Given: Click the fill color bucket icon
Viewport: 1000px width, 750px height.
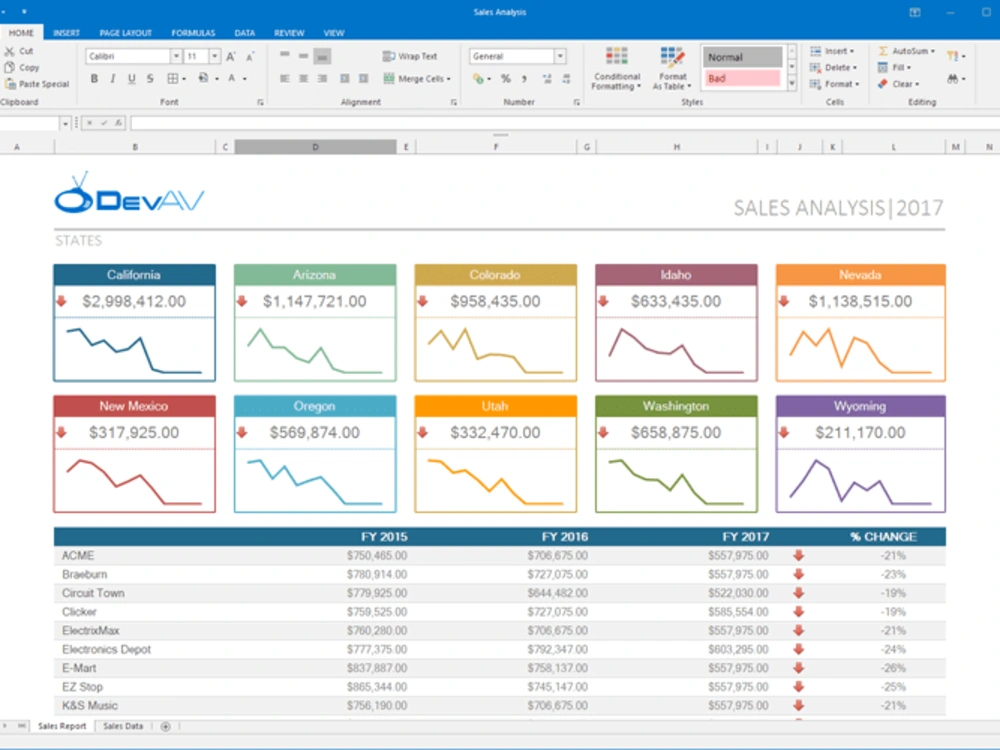Looking at the screenshot, I should [x=203, y=78].
